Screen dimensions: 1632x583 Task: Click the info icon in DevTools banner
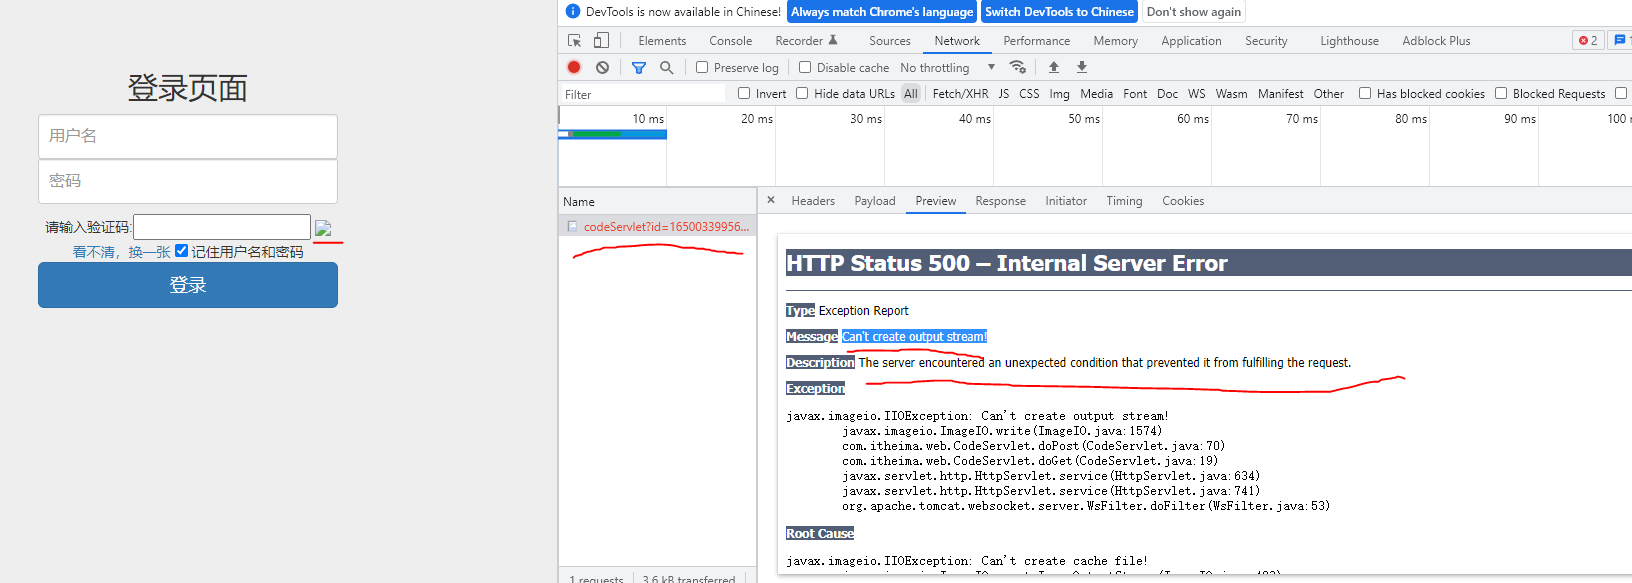[573, 12]
